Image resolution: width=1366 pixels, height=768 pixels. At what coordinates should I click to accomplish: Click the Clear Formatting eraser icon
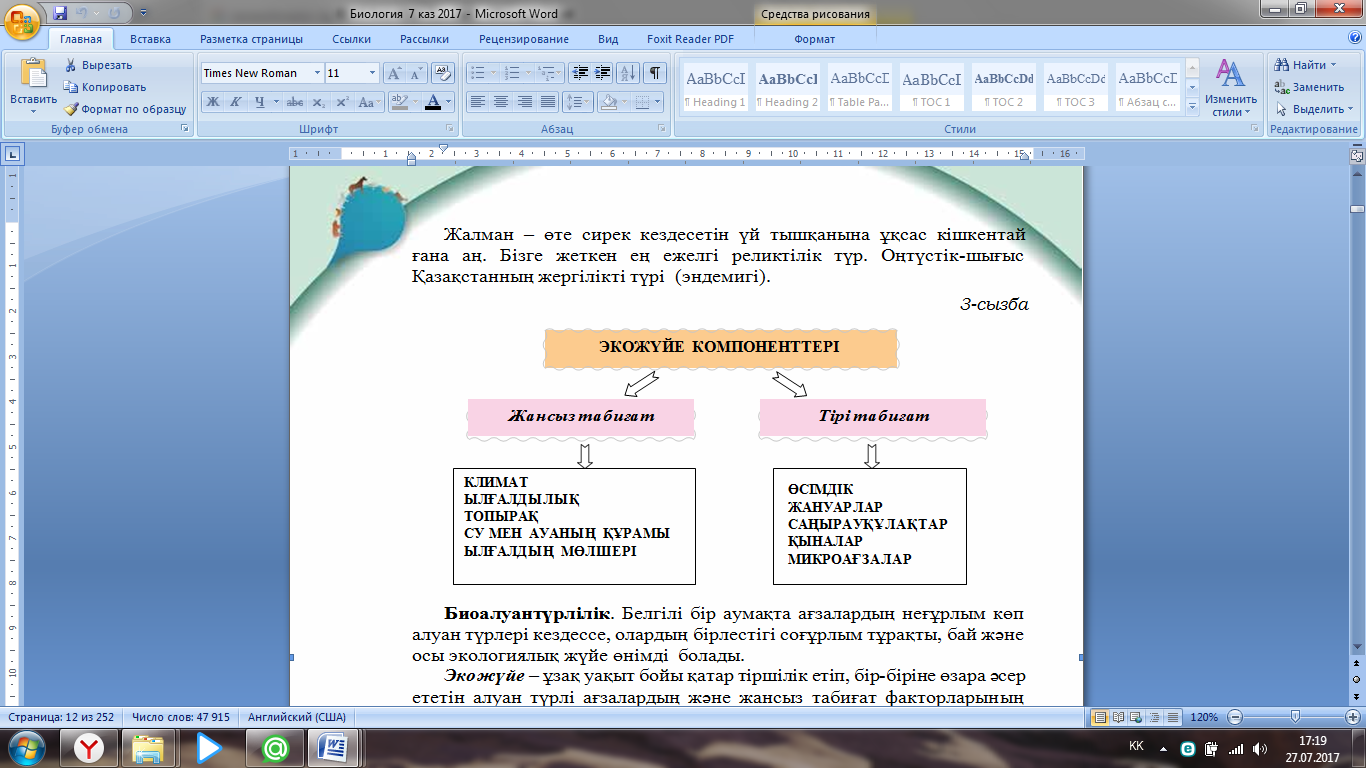pos(444,73)
